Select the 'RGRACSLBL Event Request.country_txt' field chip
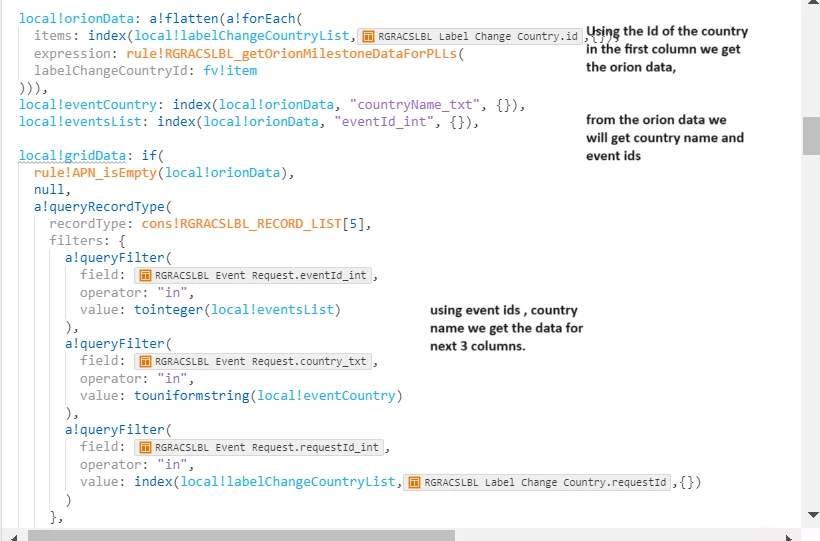 (x=253, y=361)
